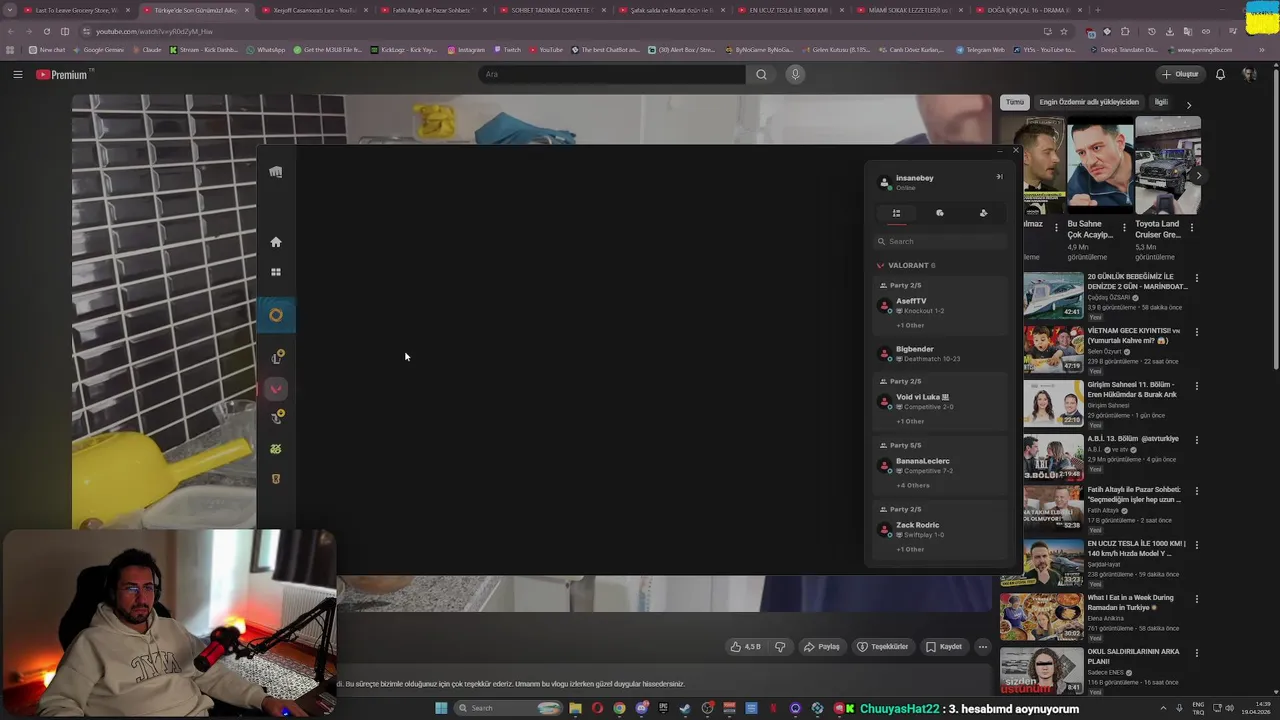Open AseffTV friend entry

[x=940, y=305]
